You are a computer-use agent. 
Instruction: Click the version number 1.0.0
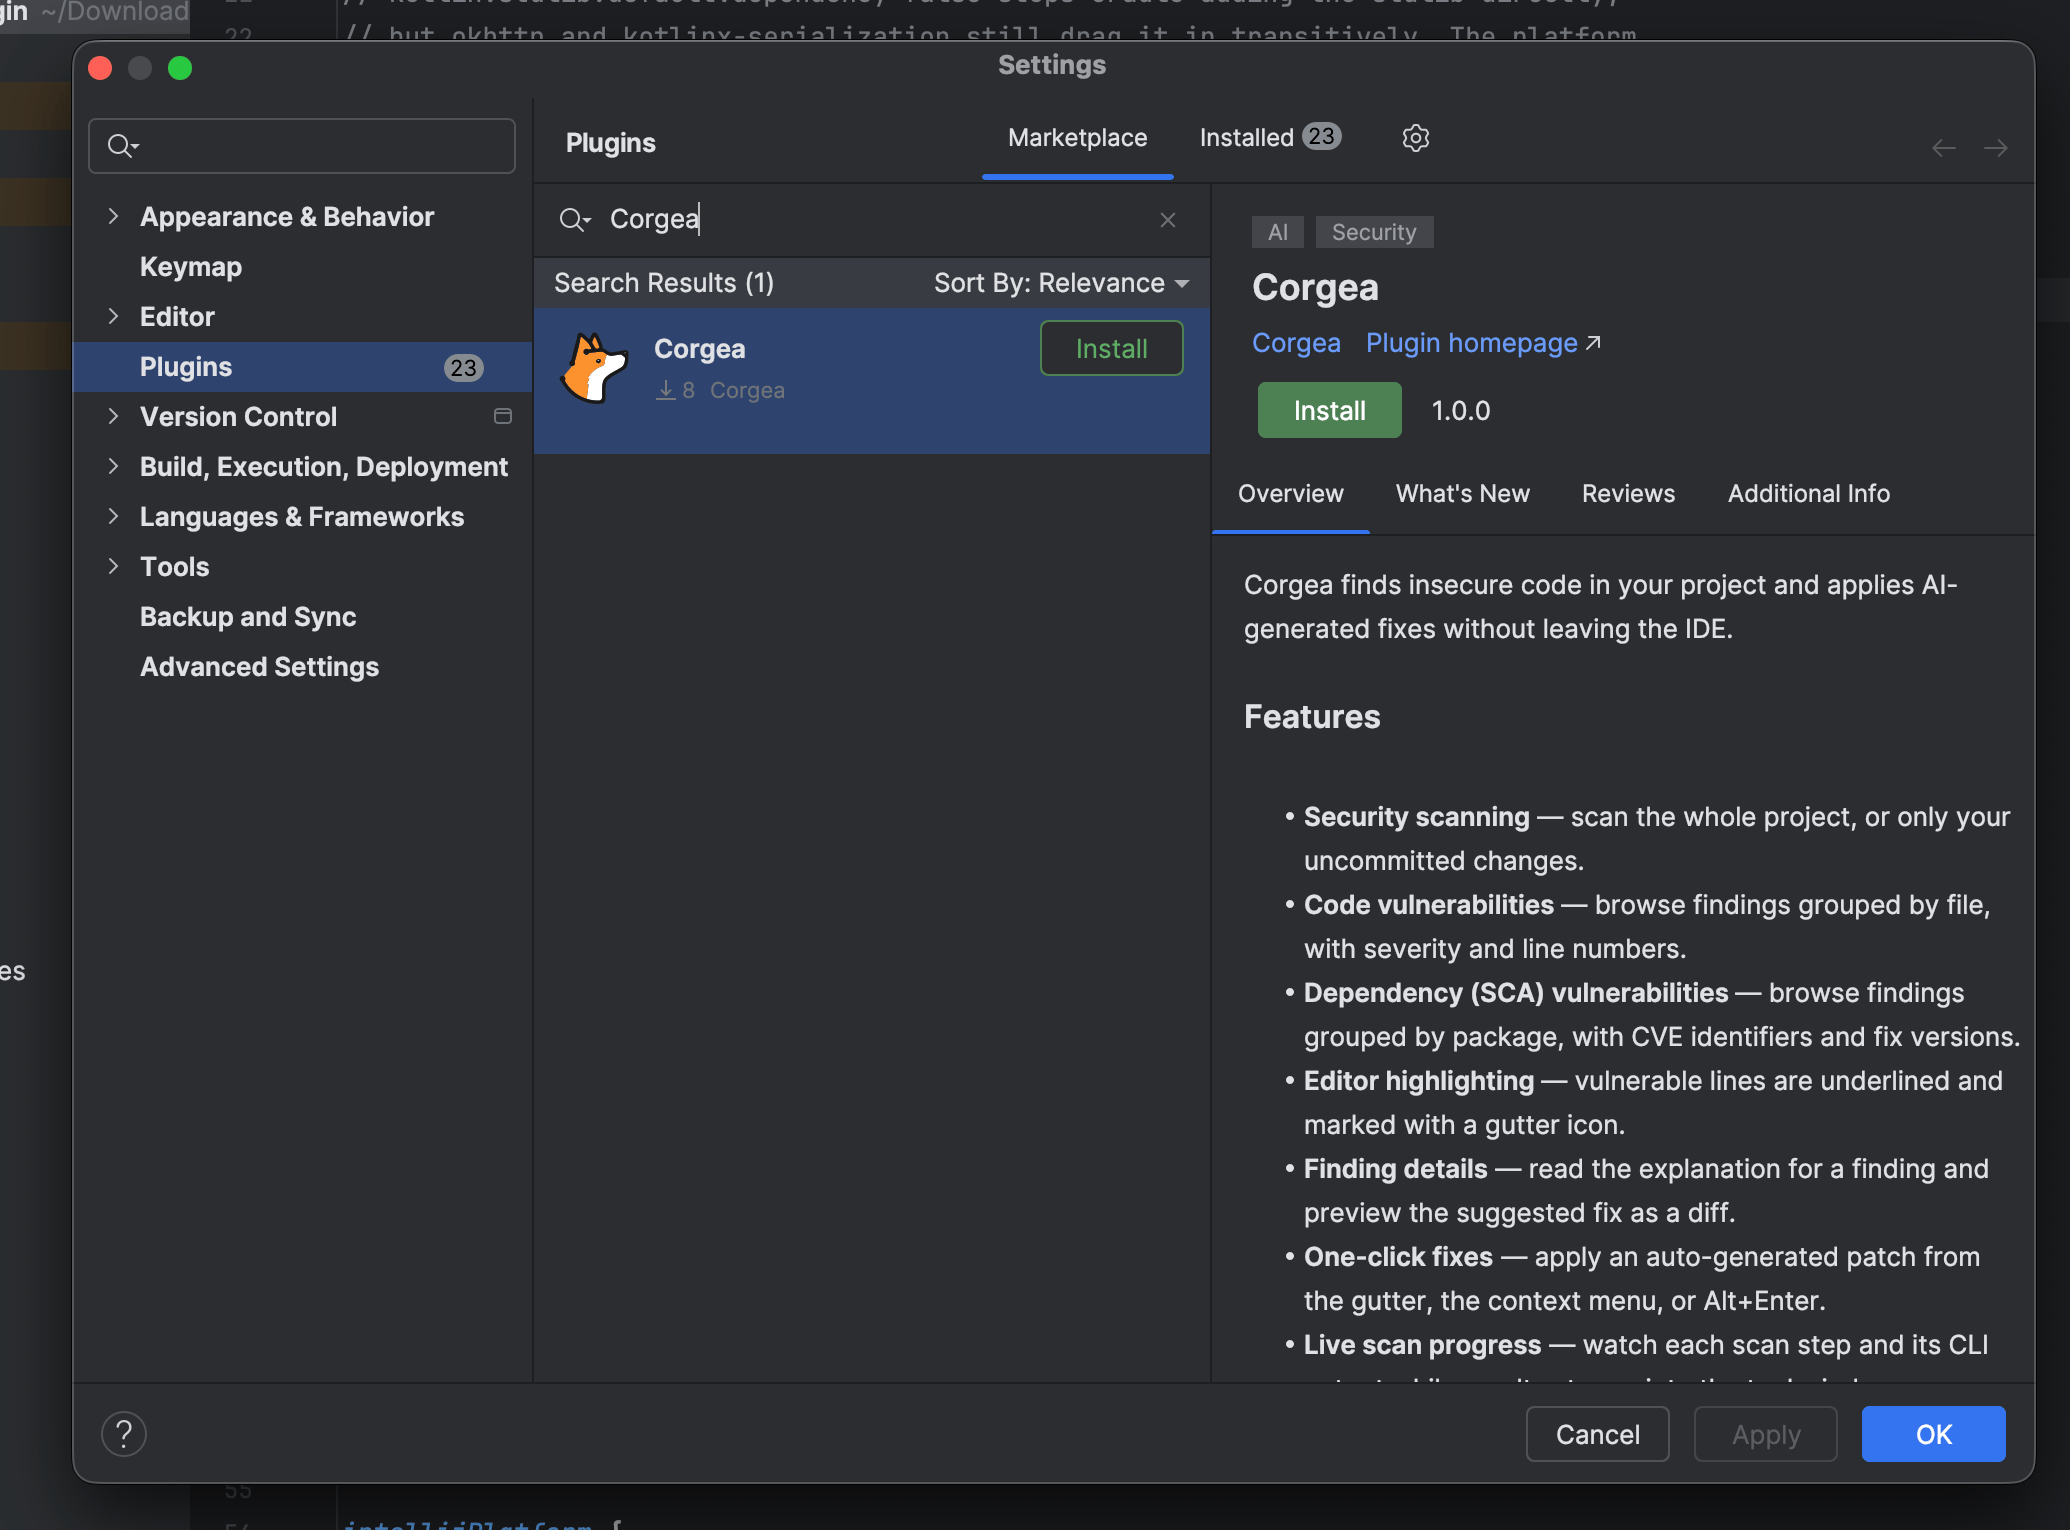[x=1461, y=411]
